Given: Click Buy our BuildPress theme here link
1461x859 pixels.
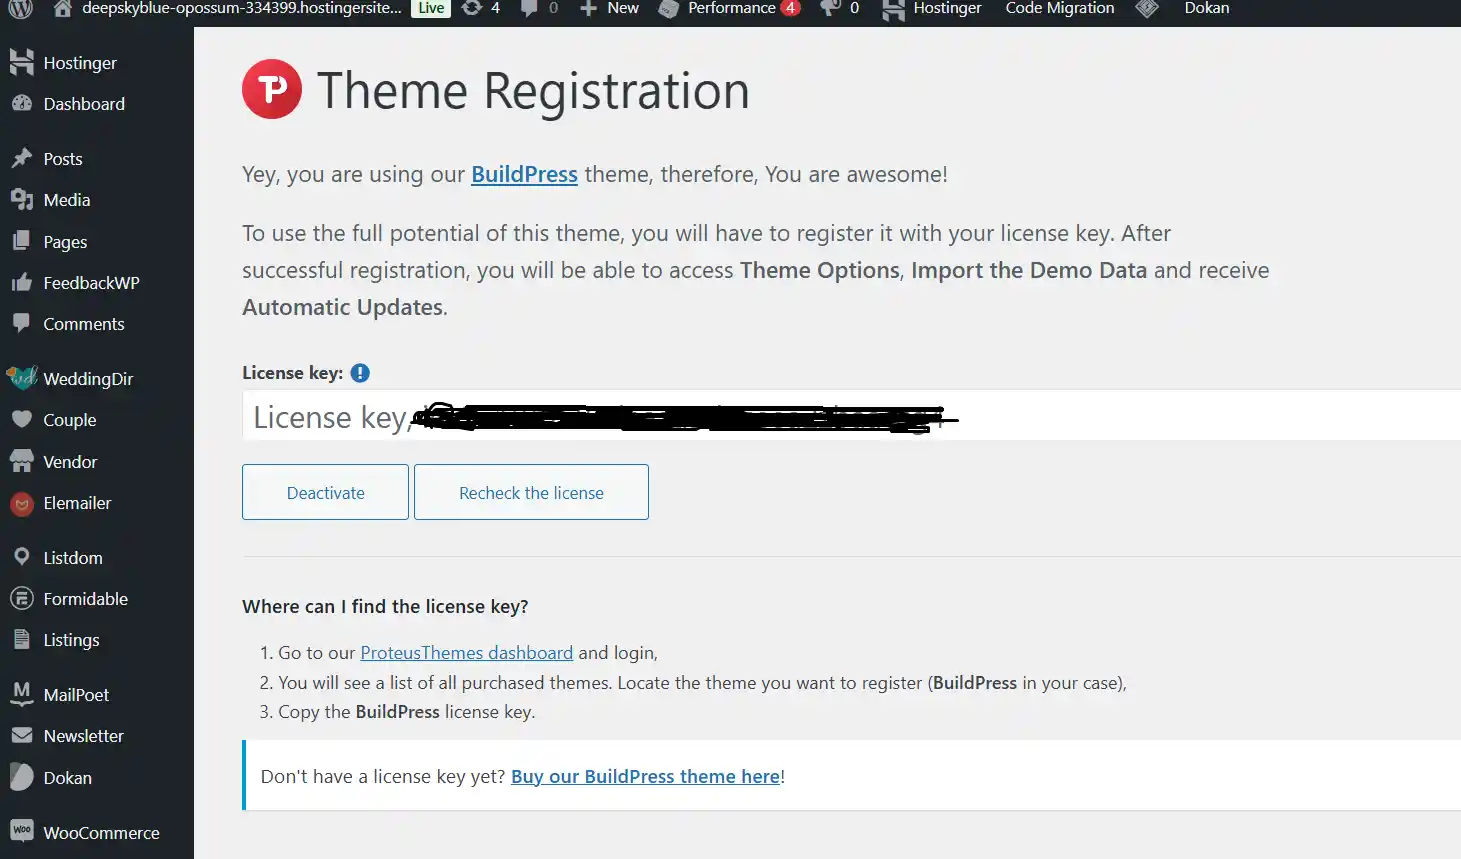Looking at the screenshot, I should (645, 776).
